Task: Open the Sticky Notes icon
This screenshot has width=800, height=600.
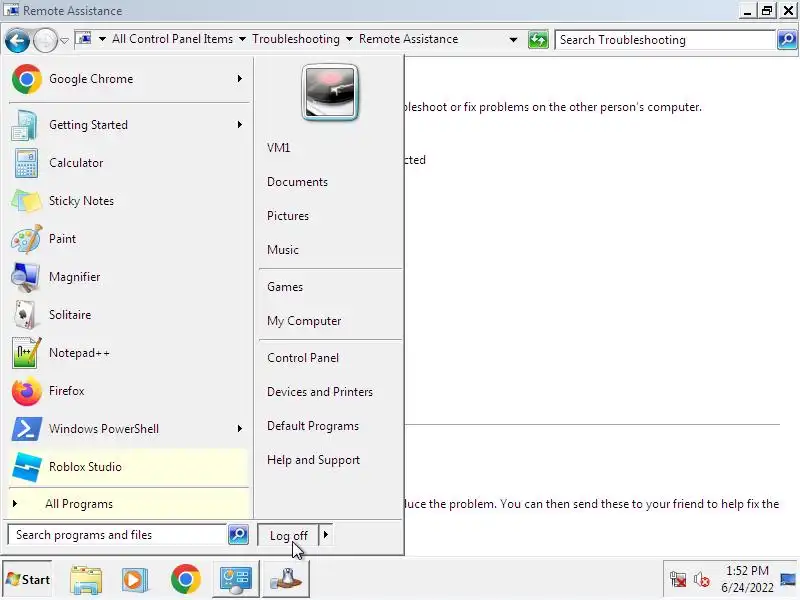Action: (27, 201)
